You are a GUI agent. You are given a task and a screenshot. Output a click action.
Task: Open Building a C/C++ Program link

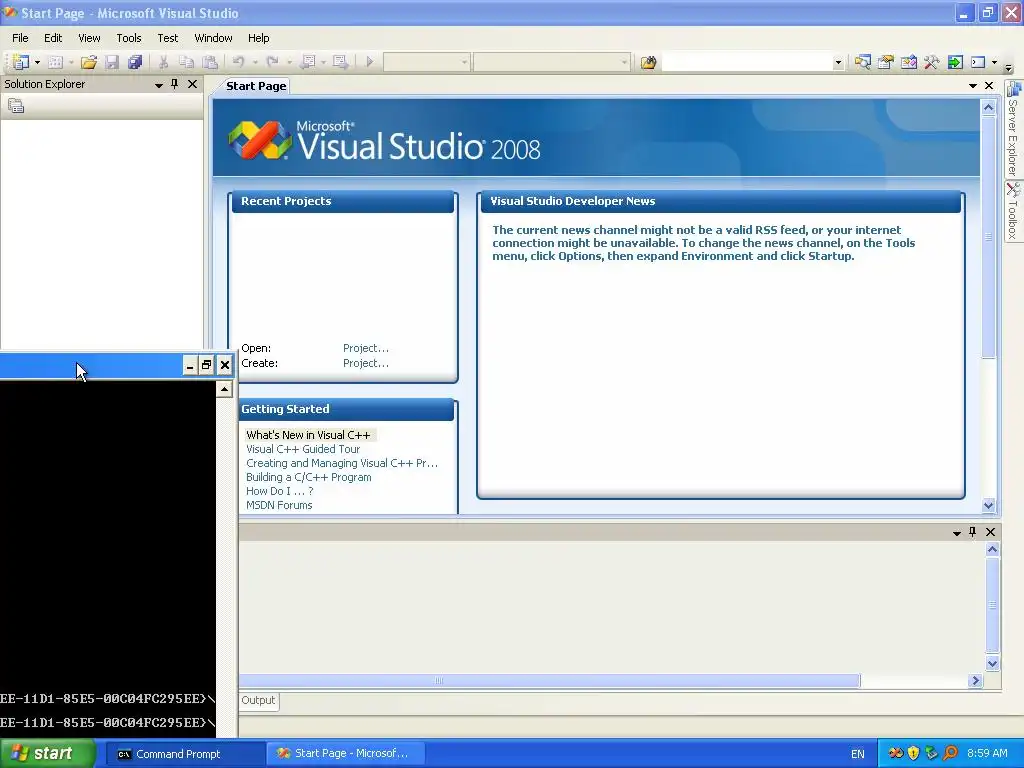[309, 477]
